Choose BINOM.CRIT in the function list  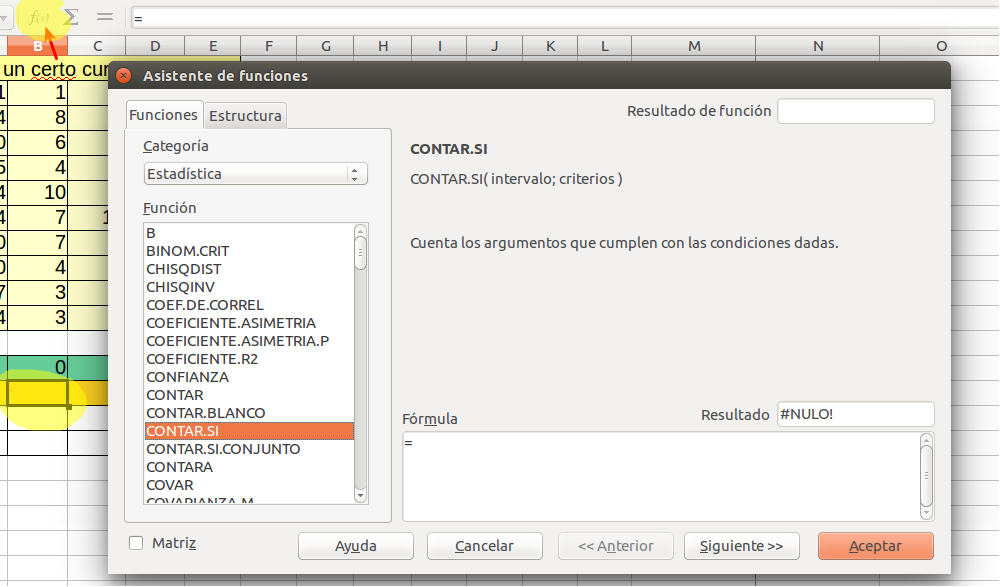tap(187, 251)
